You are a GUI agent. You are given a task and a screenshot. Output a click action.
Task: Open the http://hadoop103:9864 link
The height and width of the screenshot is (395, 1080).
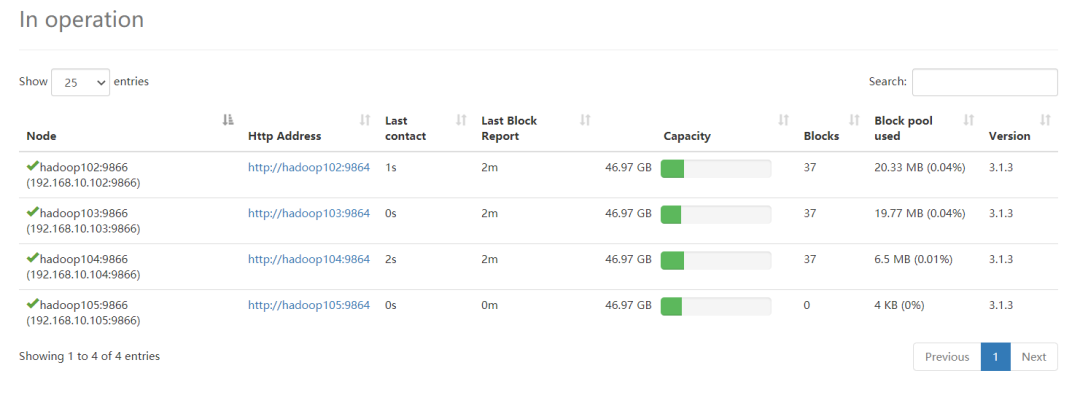(309, 213)
